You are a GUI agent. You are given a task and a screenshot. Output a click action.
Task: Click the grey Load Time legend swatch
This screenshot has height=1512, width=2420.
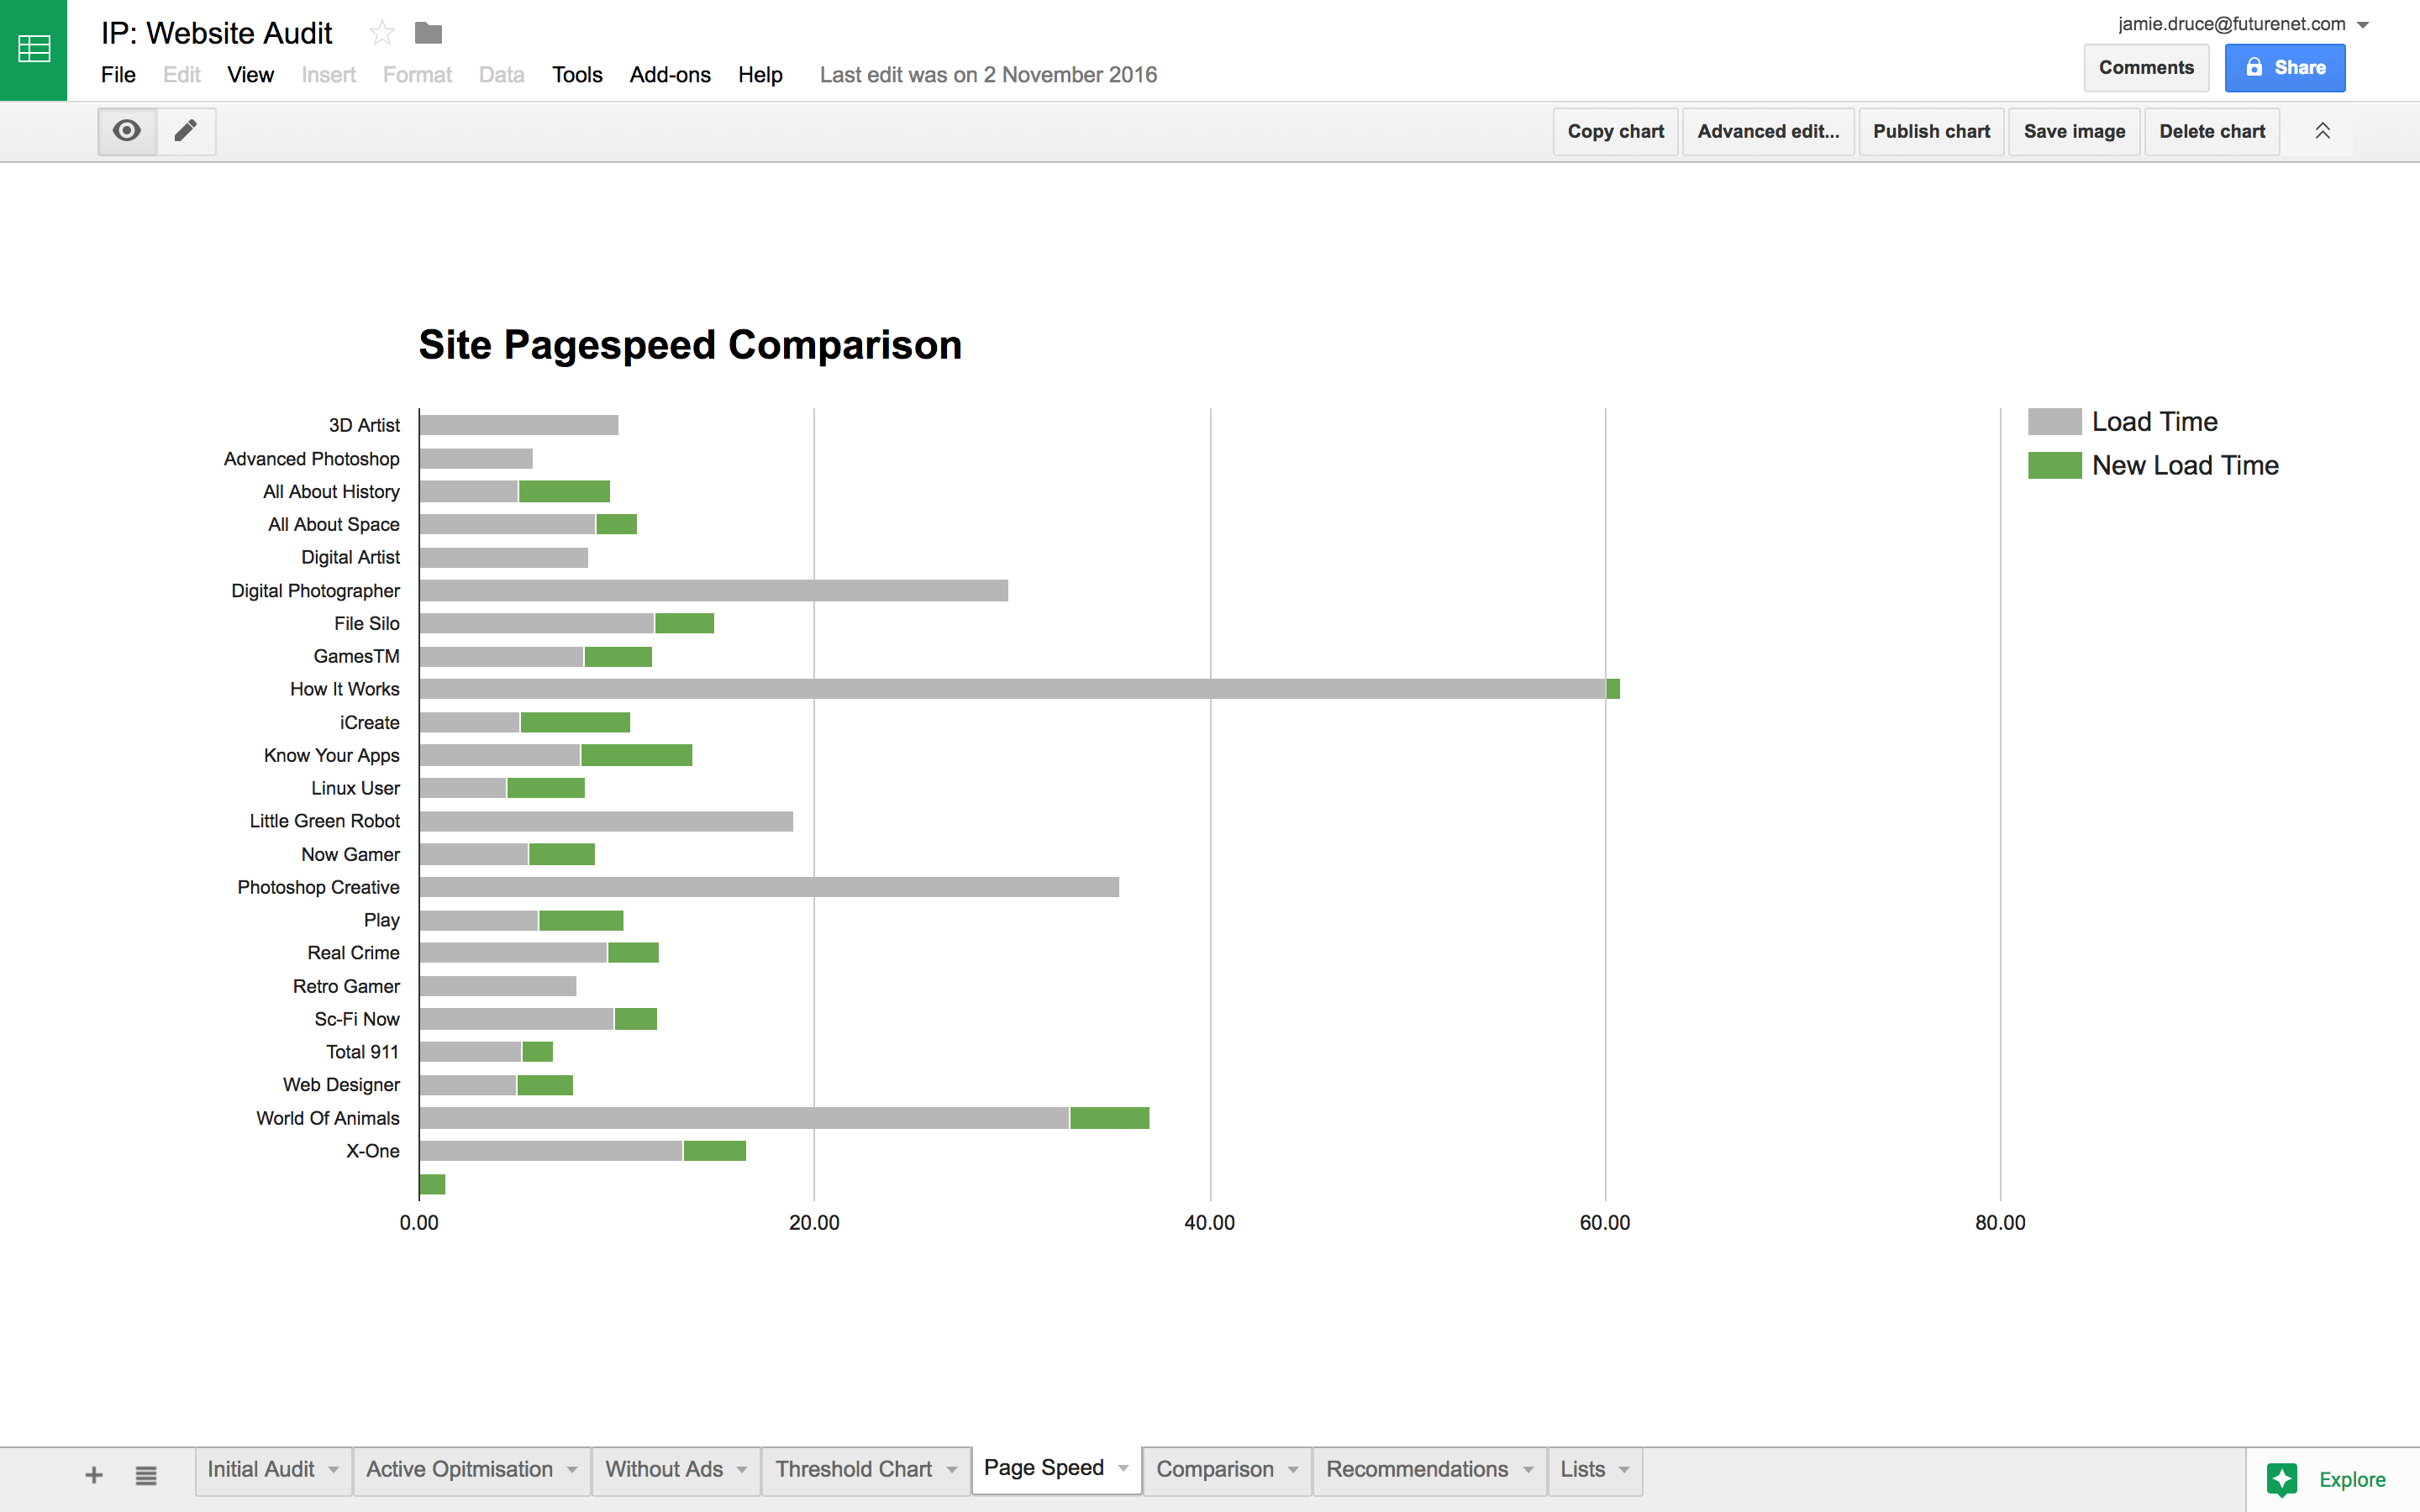pos(2054,422)
